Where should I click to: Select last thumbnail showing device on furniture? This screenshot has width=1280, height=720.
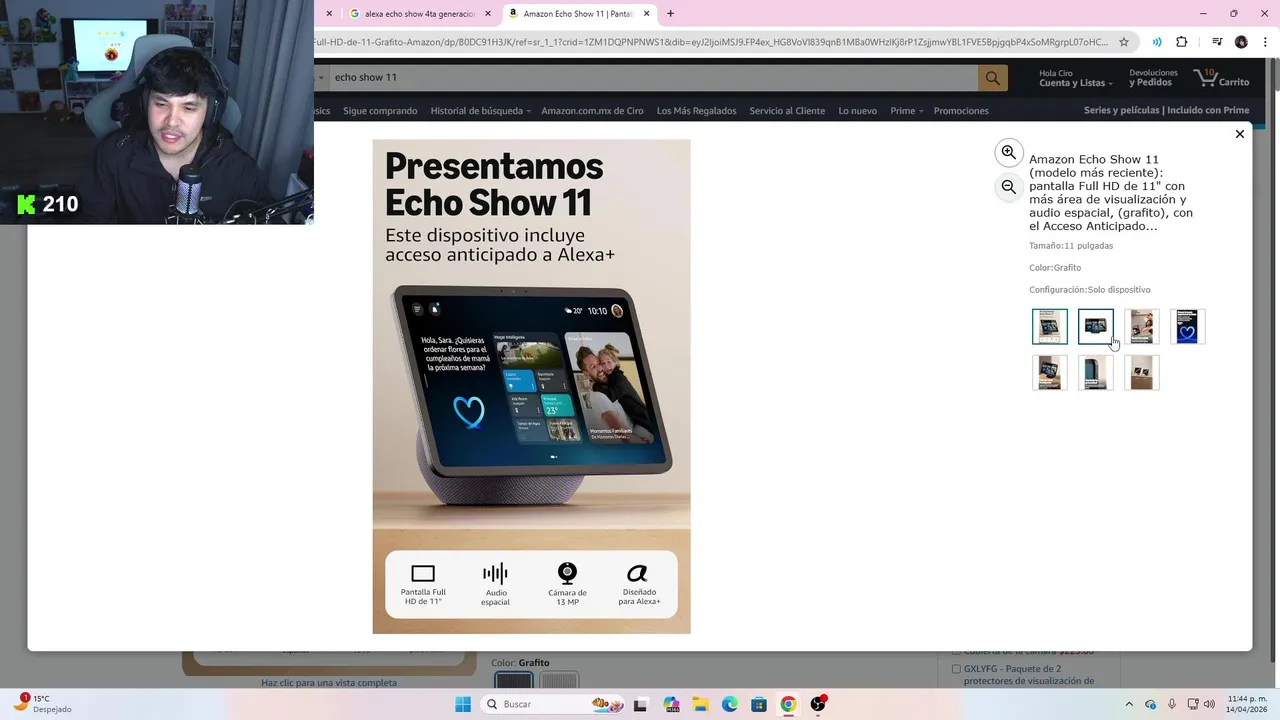coord(1142,373)
